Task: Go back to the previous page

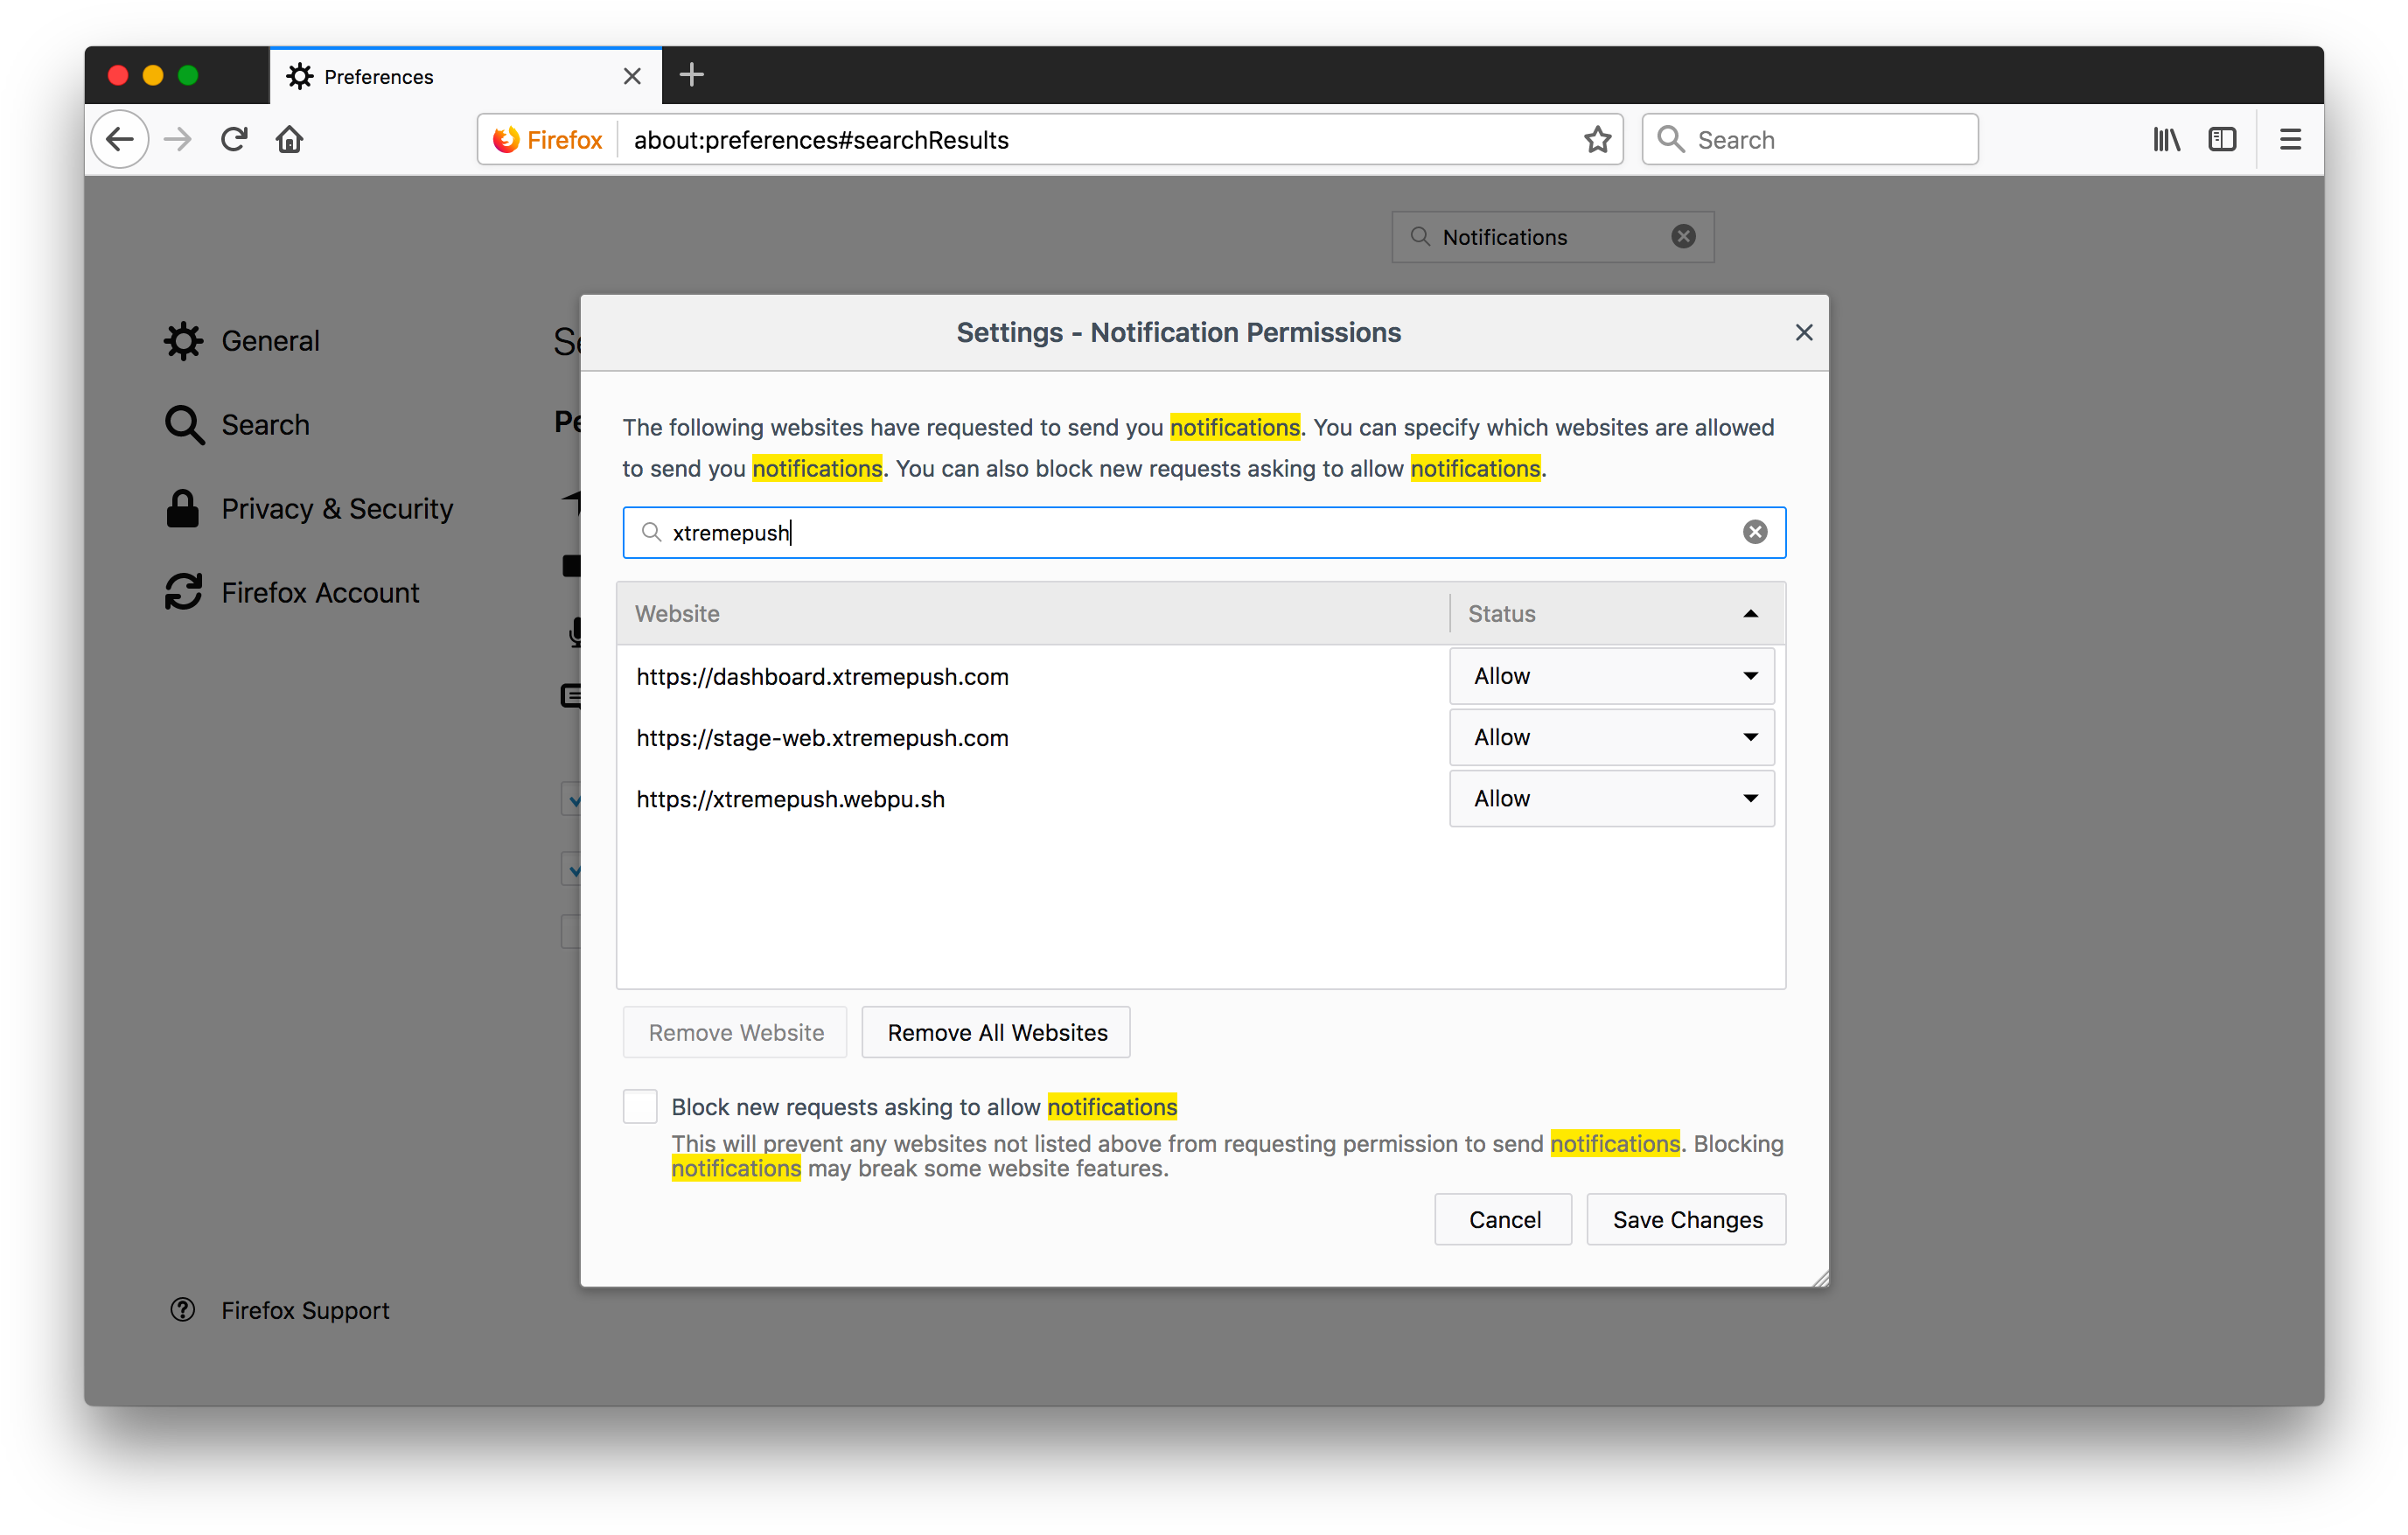Action: tap(120, 139)
